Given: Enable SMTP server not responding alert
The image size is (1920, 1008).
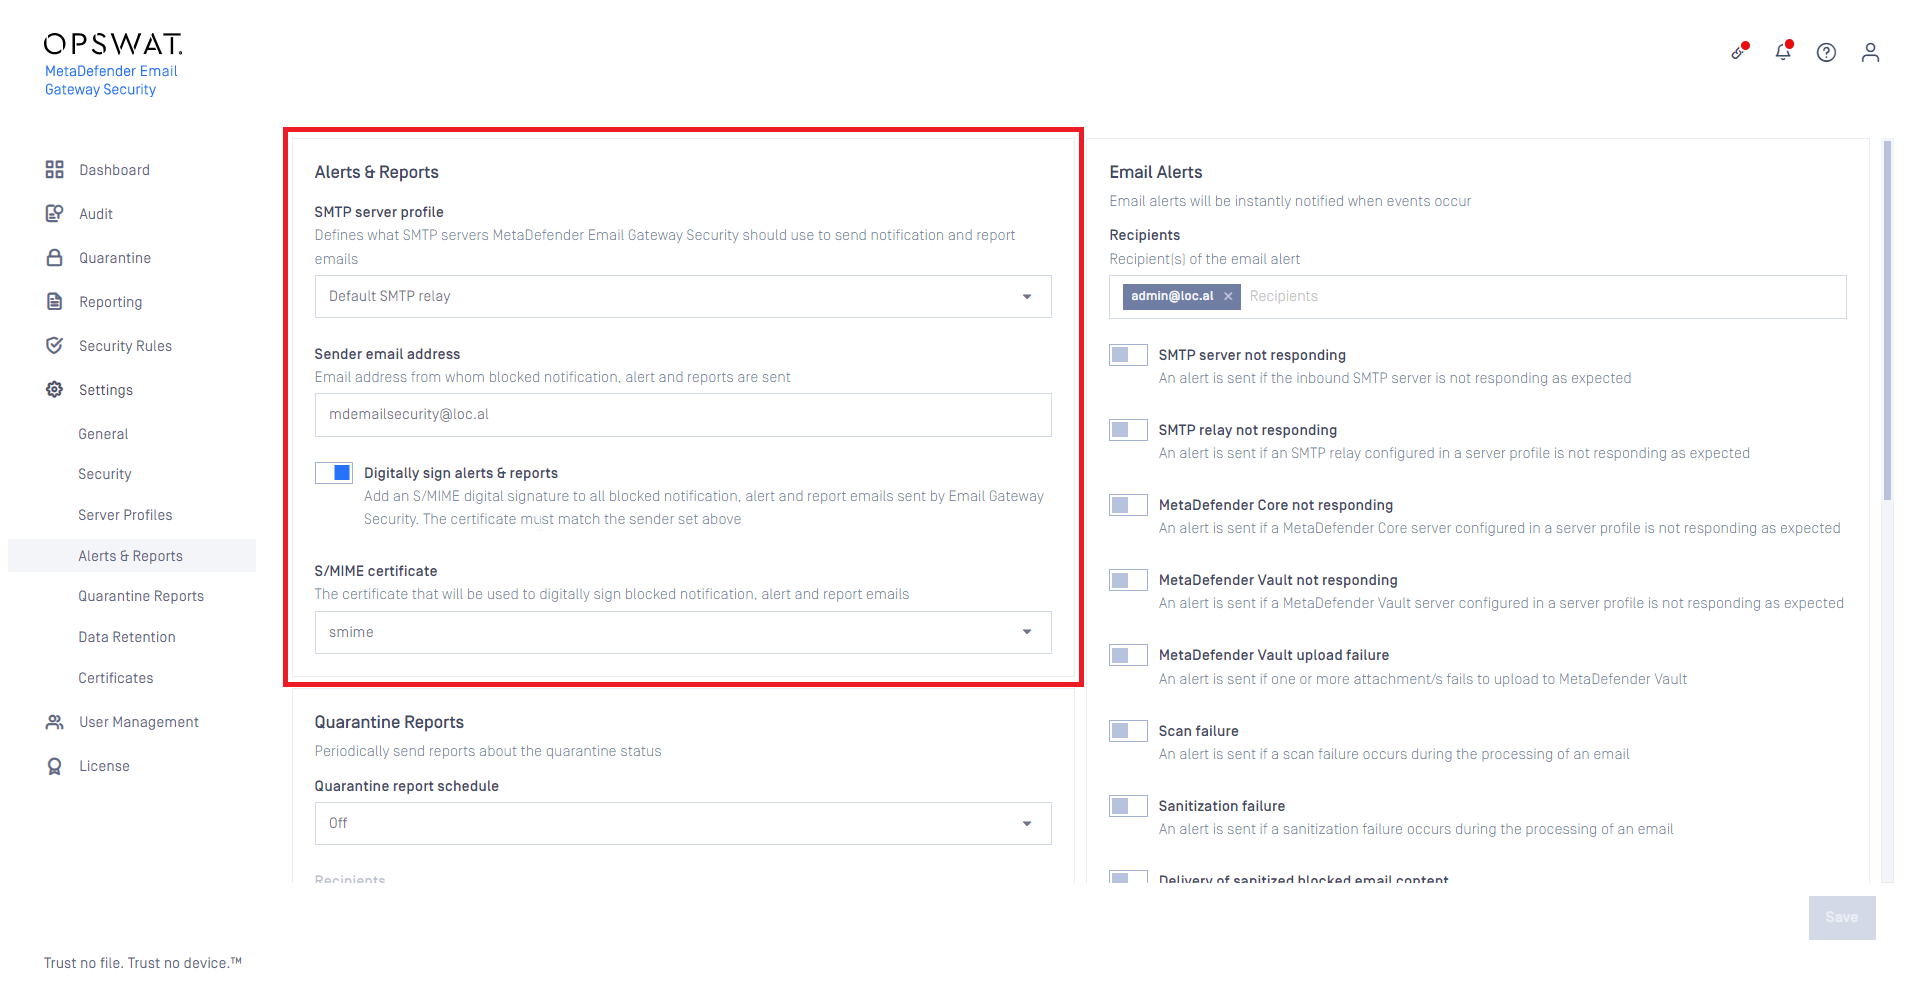Looking at the screenshot, I should [x=1128, y=355].
